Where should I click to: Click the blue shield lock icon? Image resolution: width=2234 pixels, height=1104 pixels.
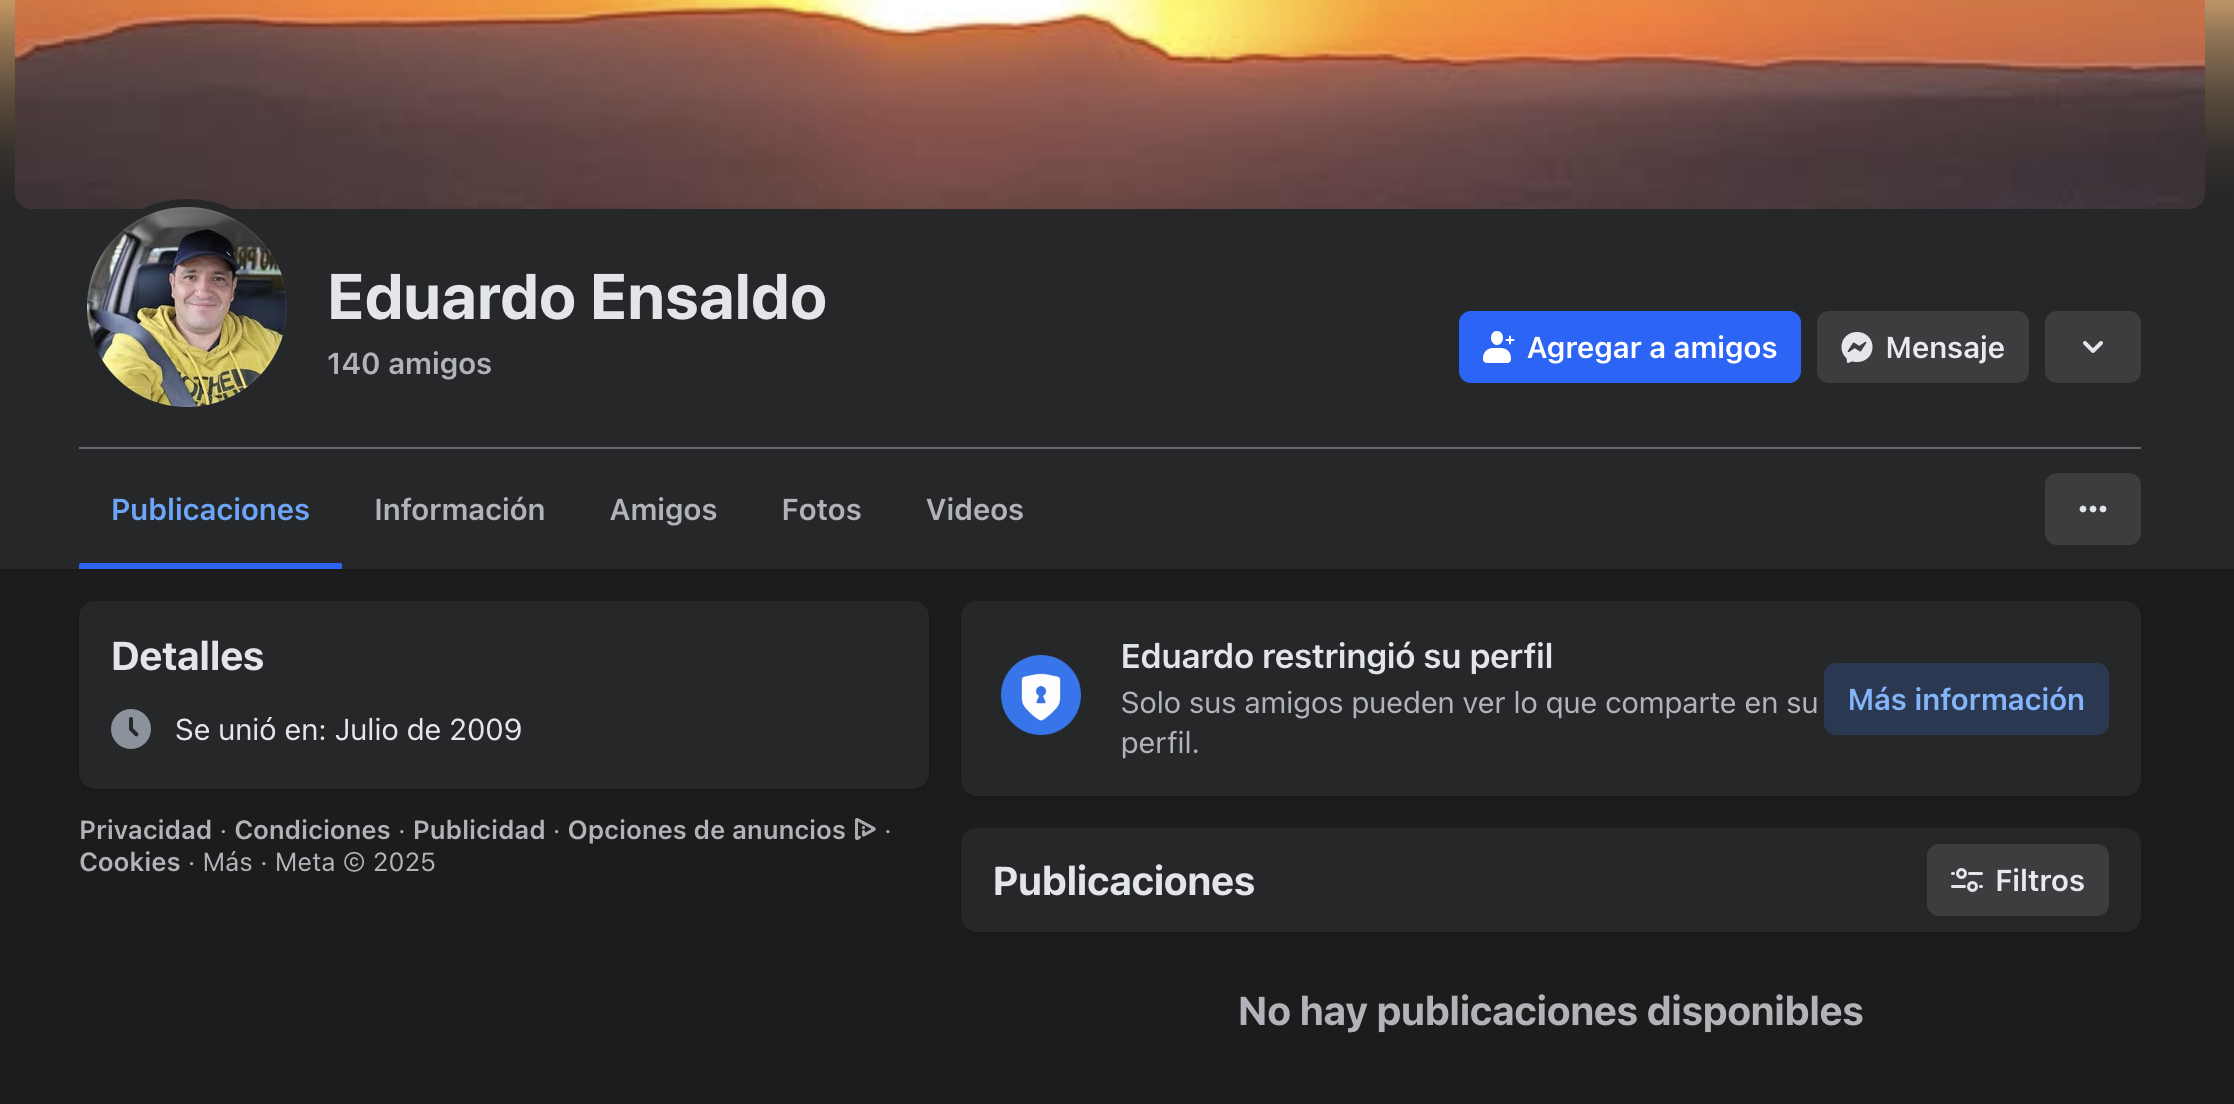coord(1040,695)
